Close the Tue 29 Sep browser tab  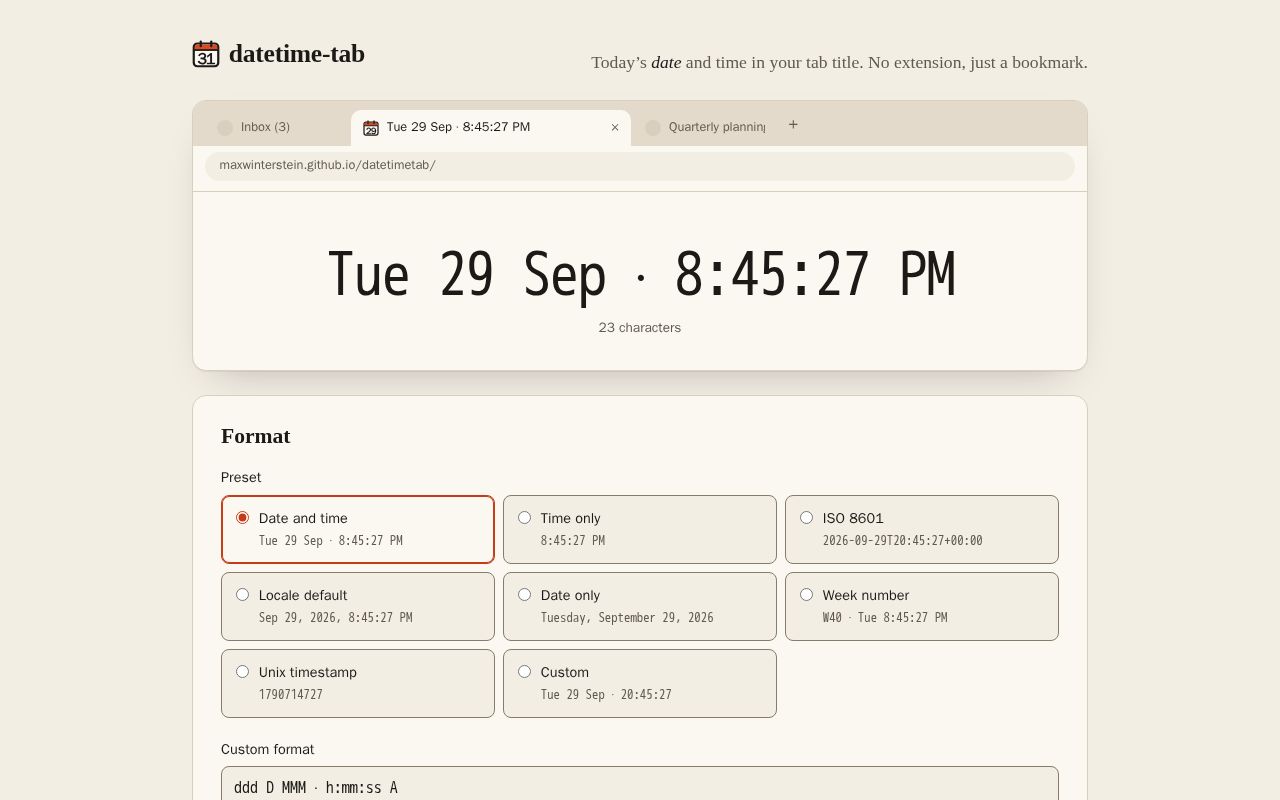click(x=615, y=127)
